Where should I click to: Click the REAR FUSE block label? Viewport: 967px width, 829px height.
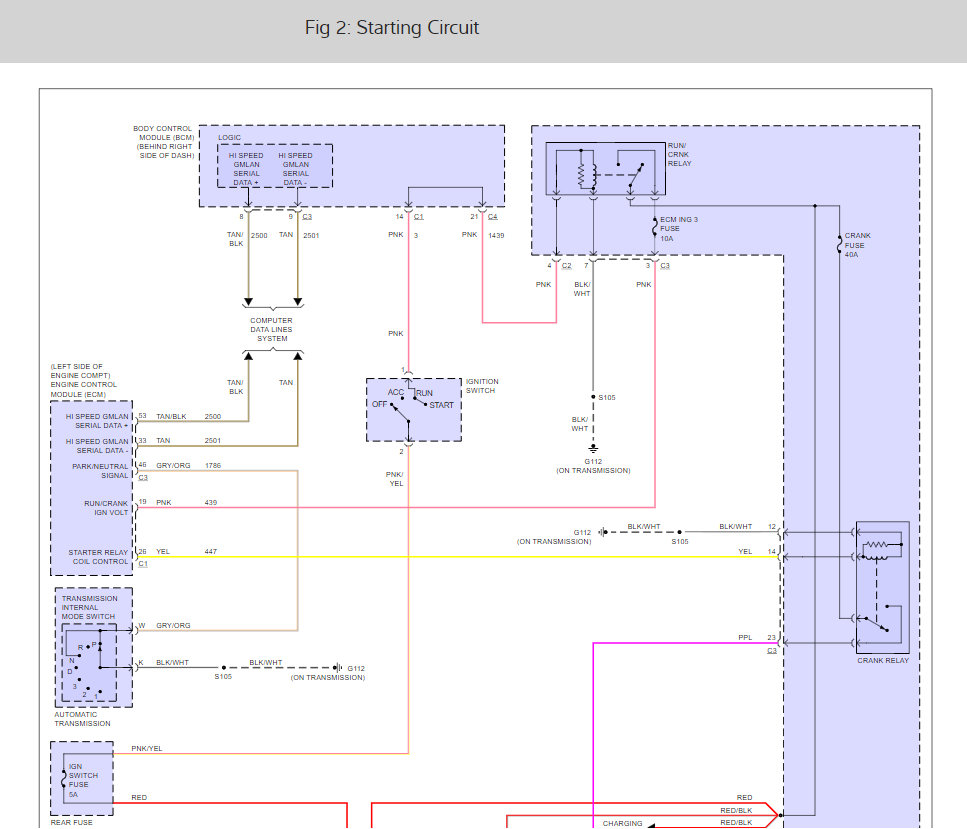[x=70, y=822]
